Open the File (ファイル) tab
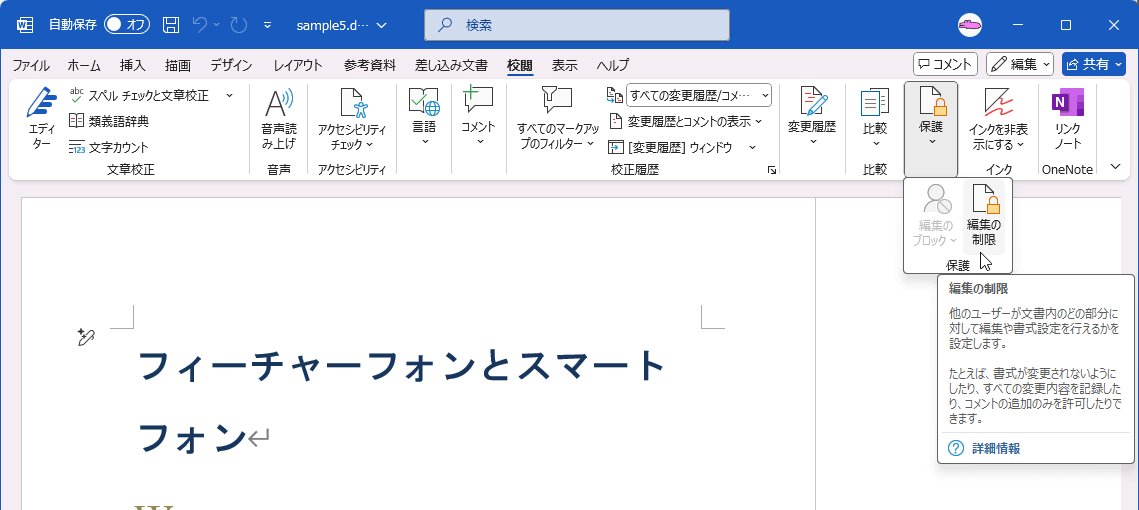Screen dimensions: 1139x510 pyautogui.click(x=31, y=65)
